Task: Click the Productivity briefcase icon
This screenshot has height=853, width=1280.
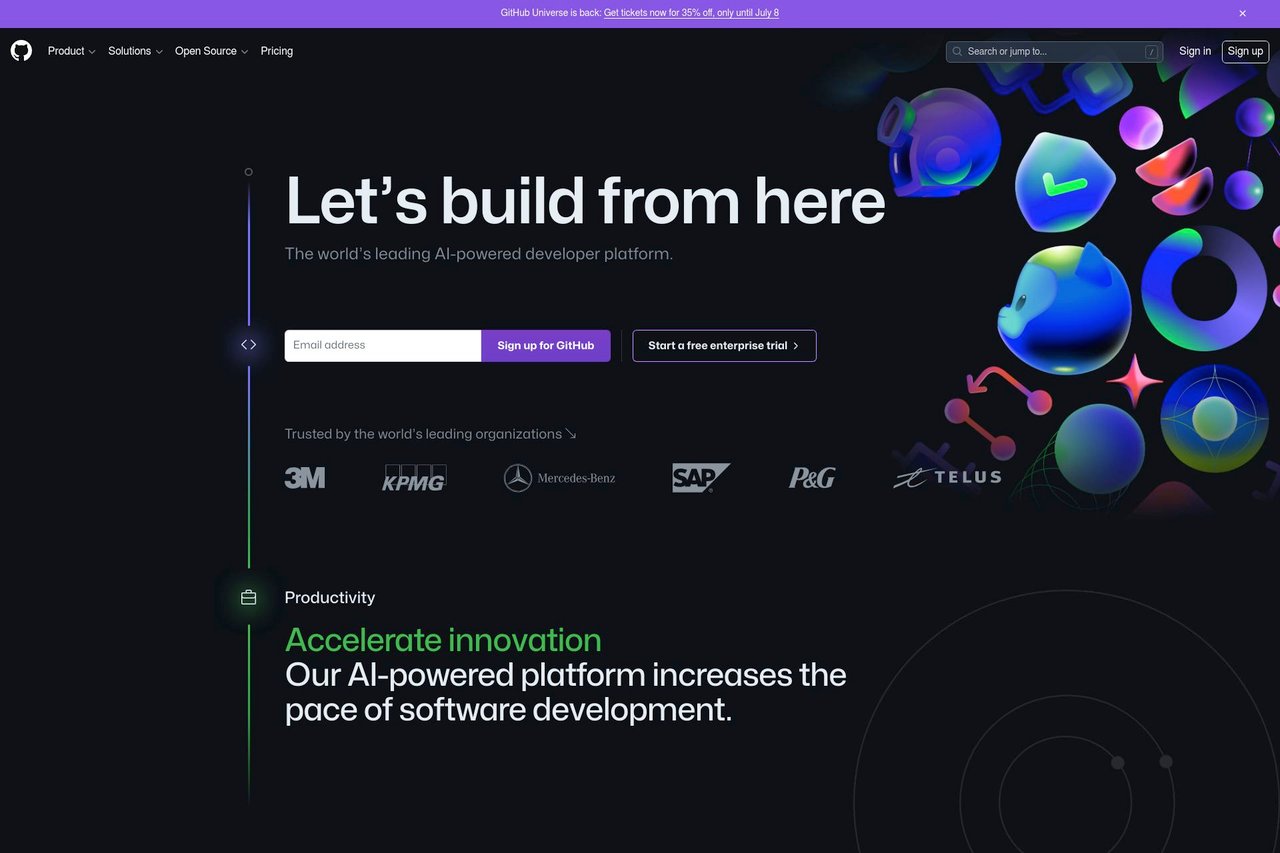Action: [248, 597]
